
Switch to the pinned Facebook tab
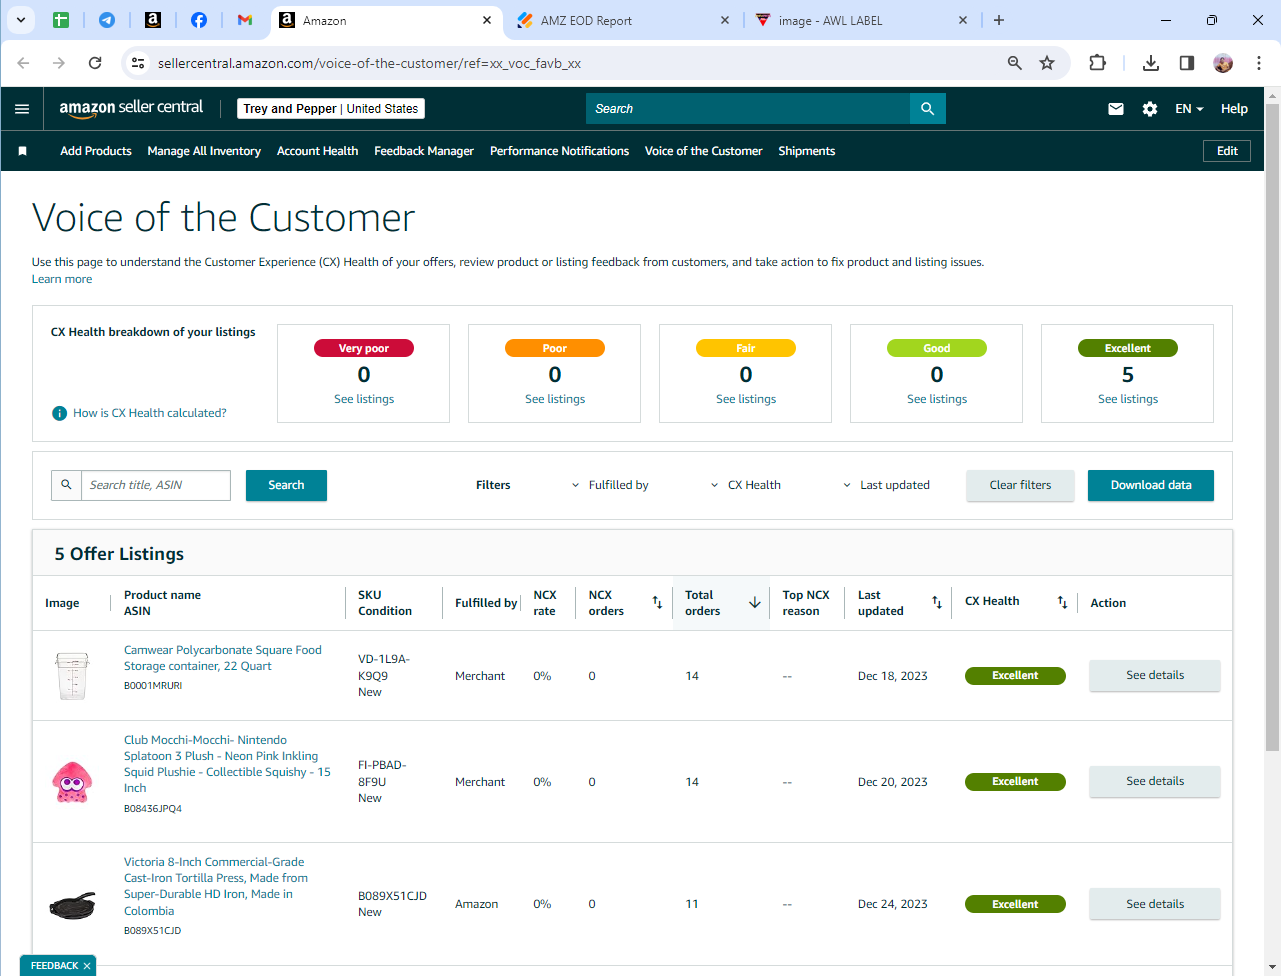199,20
